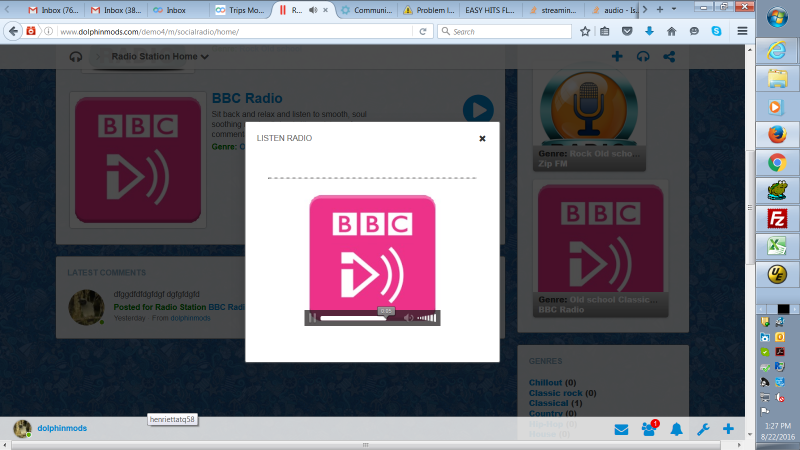Open the dolphinmods profile link in bottom bar
Image resolution: width=800 pixels, height=450 pixels.
(x=62, y=428)
